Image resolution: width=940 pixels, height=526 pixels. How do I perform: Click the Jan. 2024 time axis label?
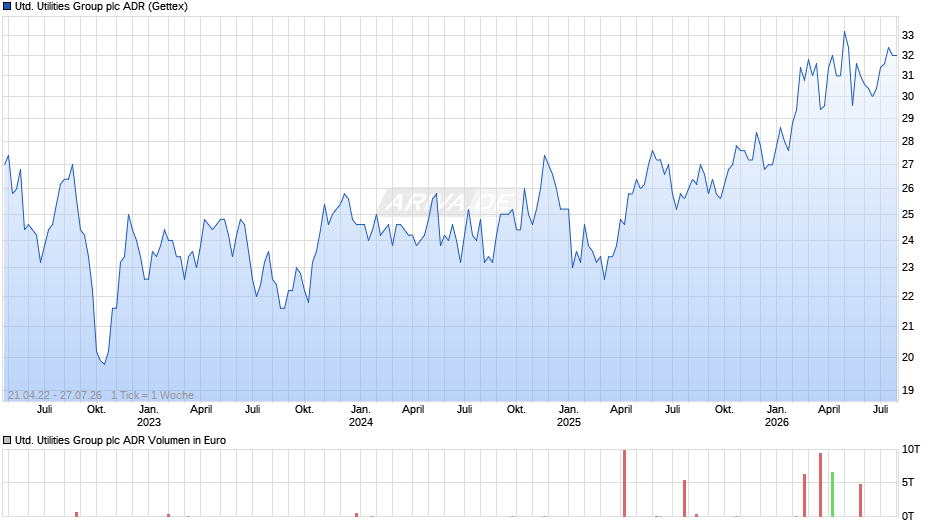click(360, 416)
